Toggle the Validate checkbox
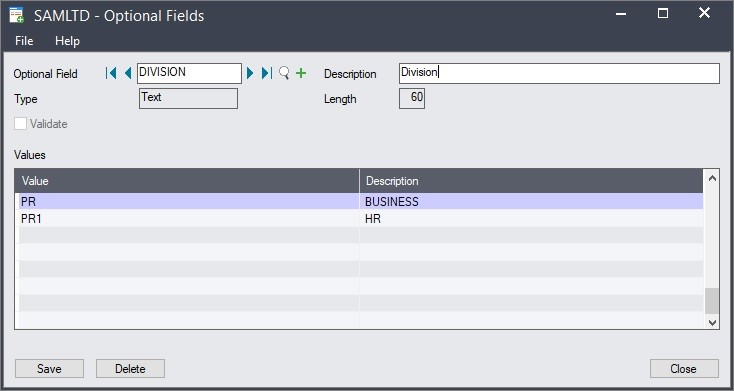Viewport: 734px width, 391px height. point(20,124)
